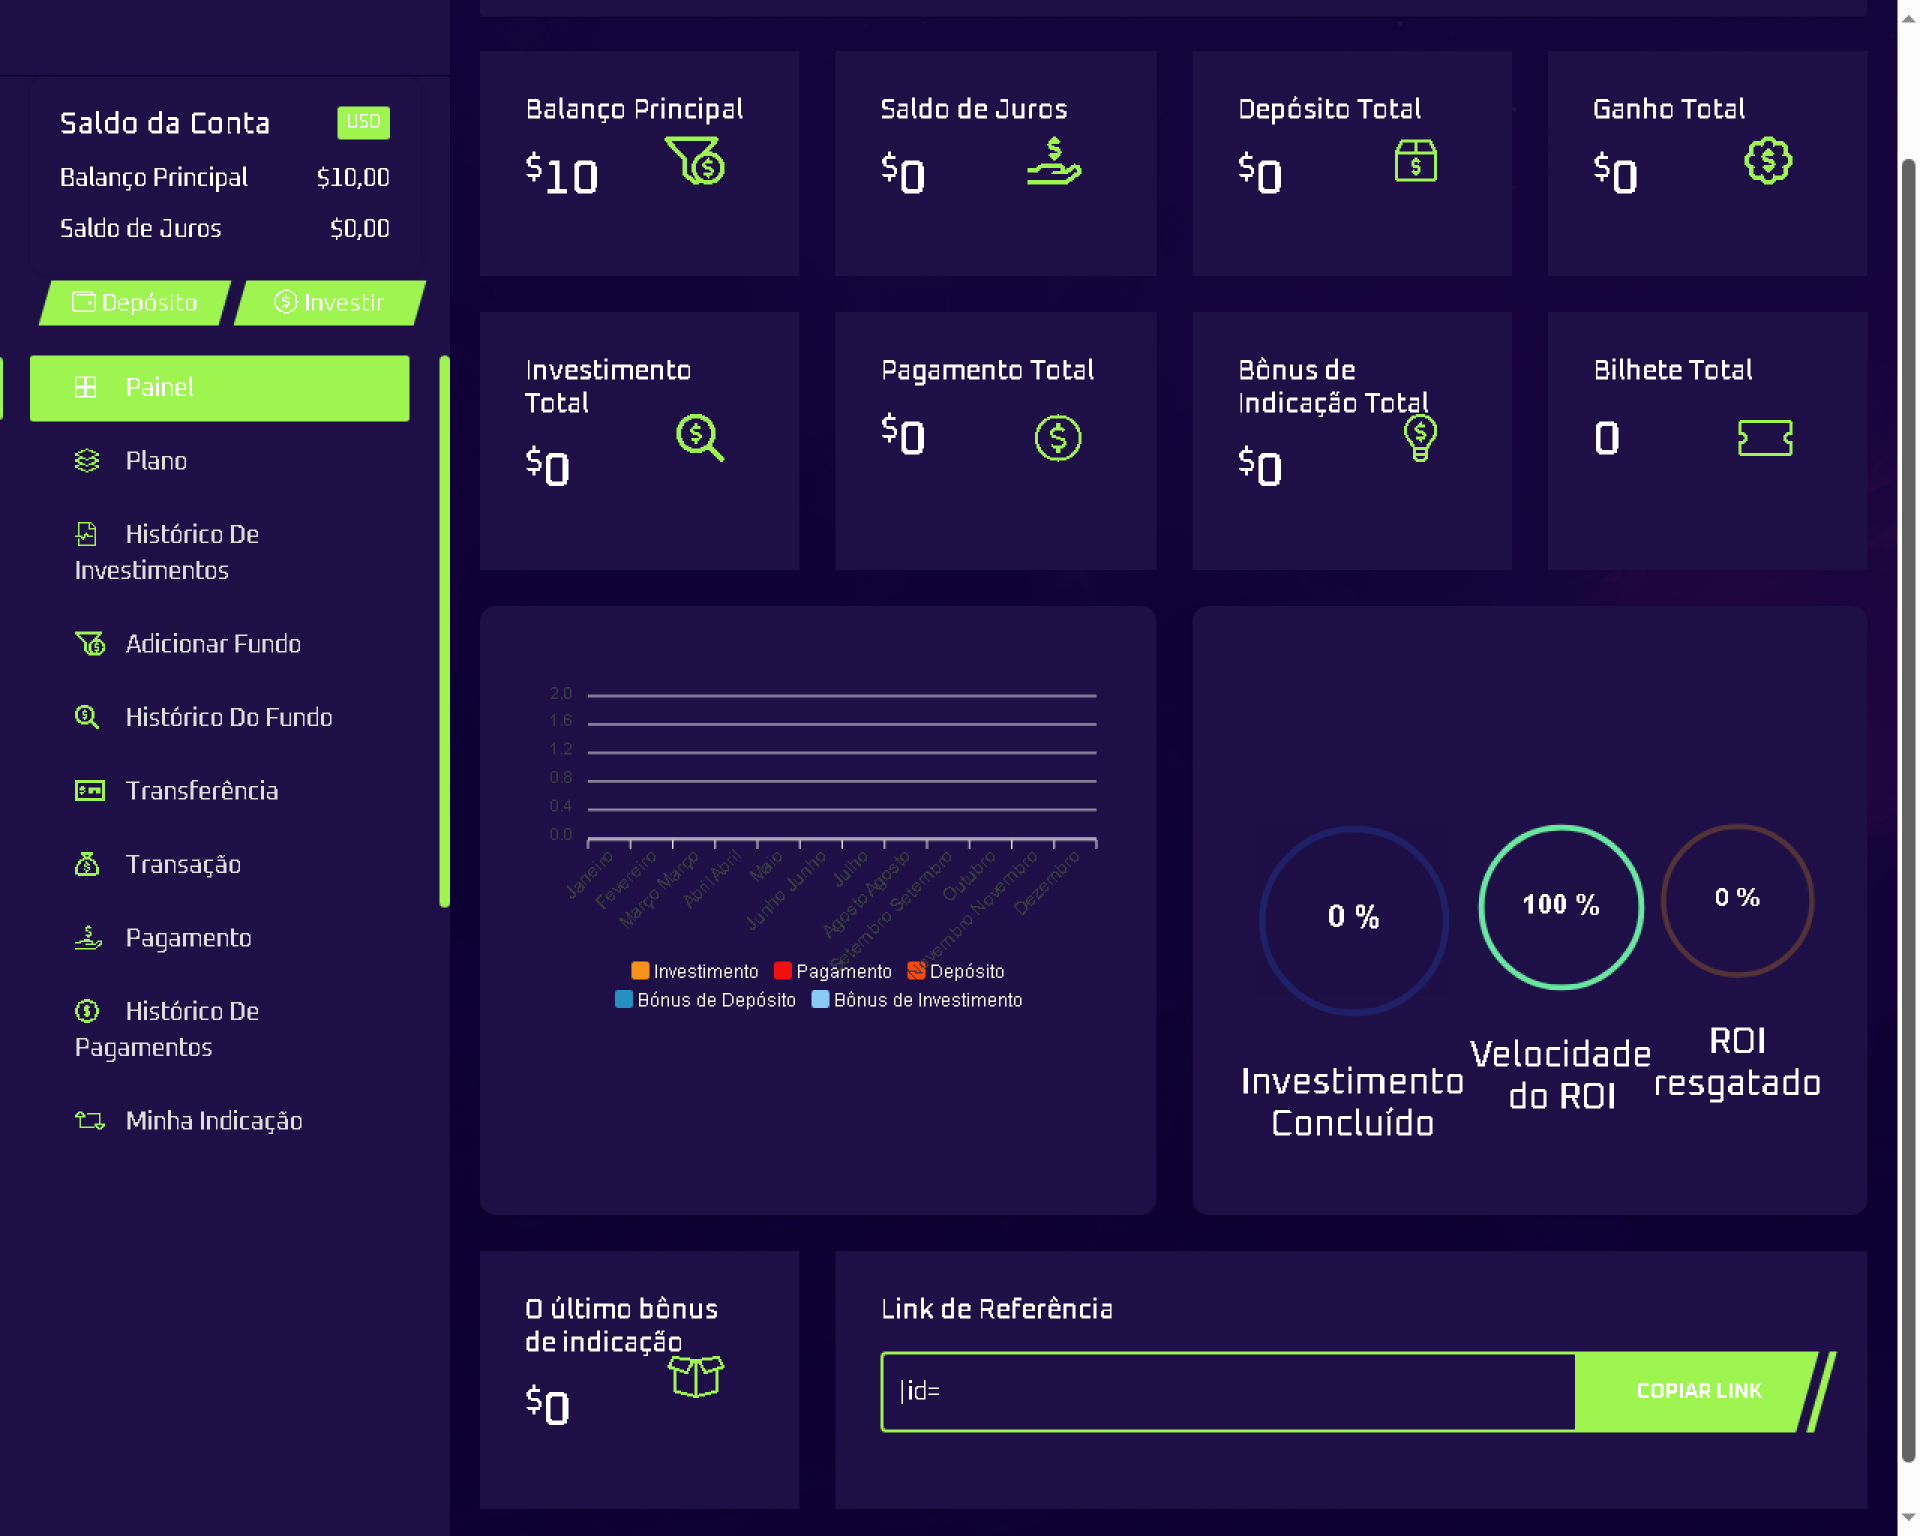Click the ticket icon in Bilhete Total card
1920x1536 pixels.
[x=1764, y=438]
